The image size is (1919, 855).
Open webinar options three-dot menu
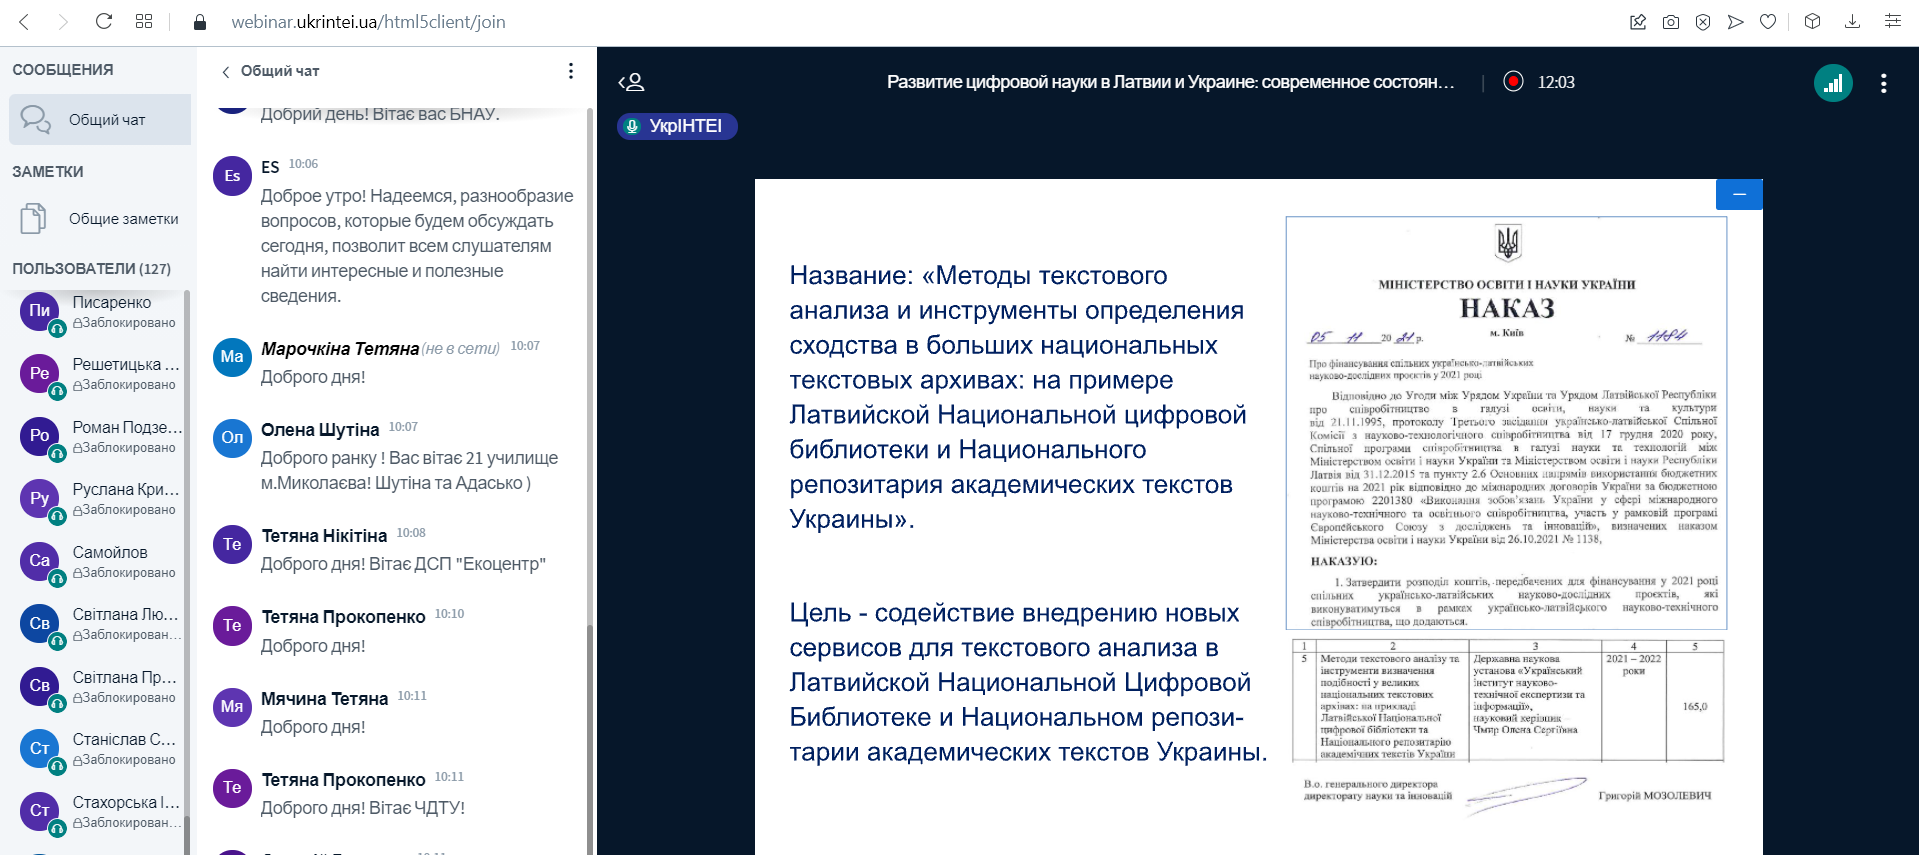(x=1883, y=83)
